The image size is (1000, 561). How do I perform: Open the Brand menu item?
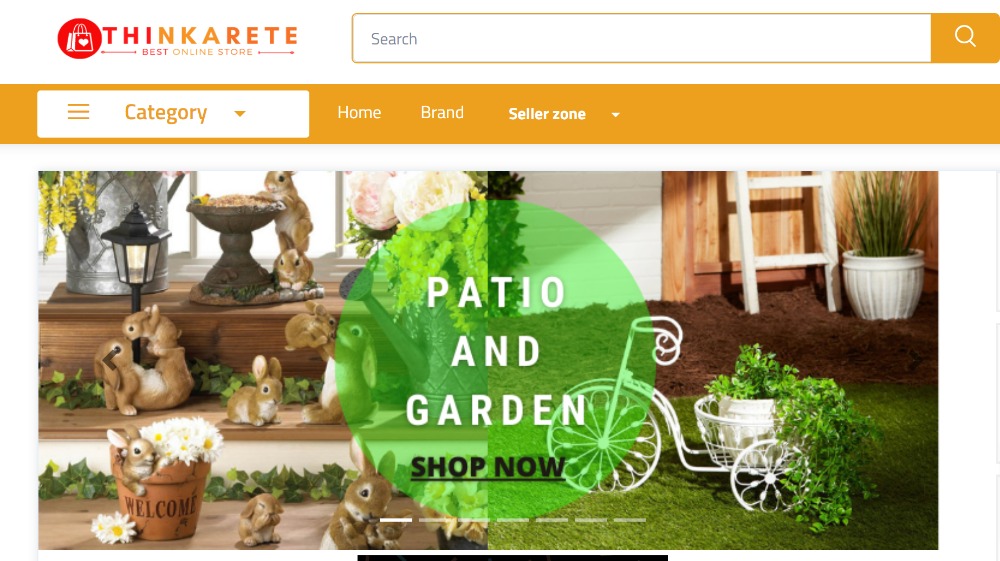tap(442, 113)
